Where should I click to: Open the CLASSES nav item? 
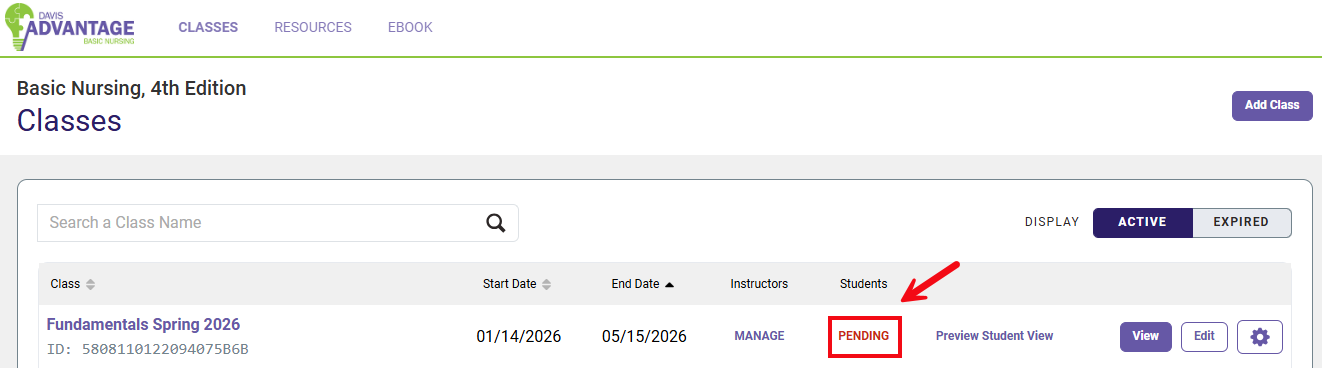208,27
